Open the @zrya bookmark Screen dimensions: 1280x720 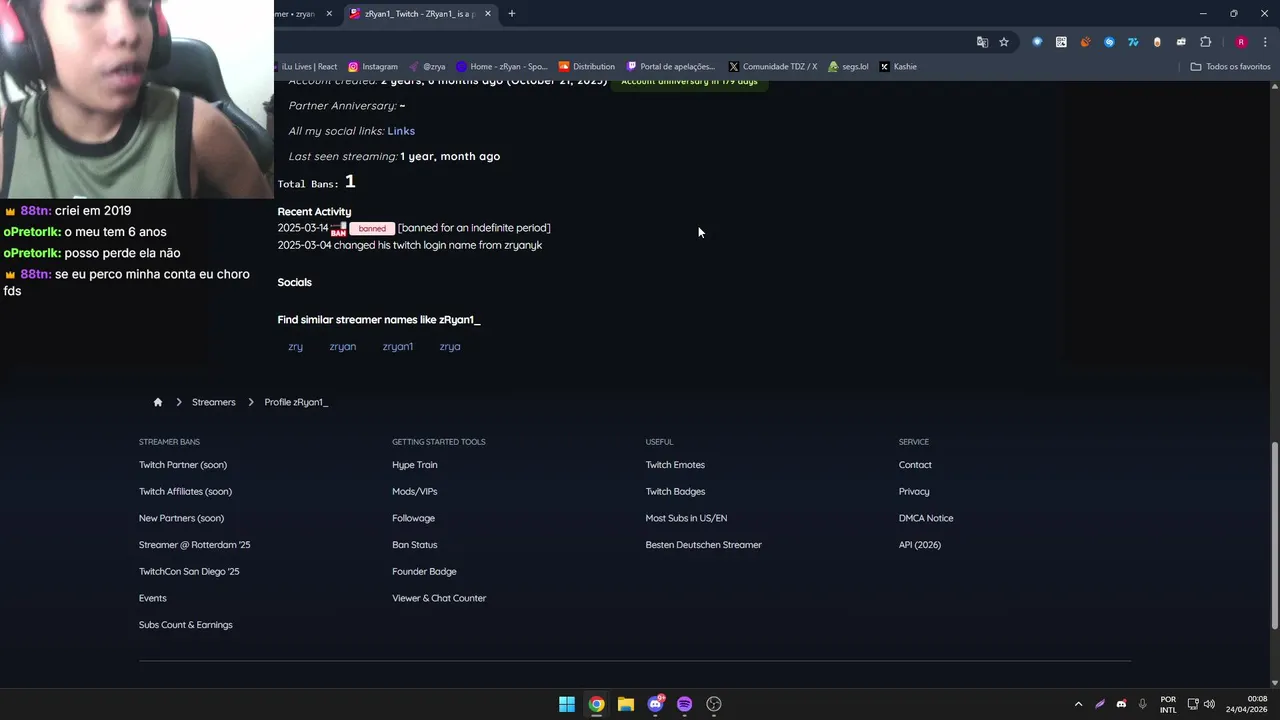click(427, 67)
